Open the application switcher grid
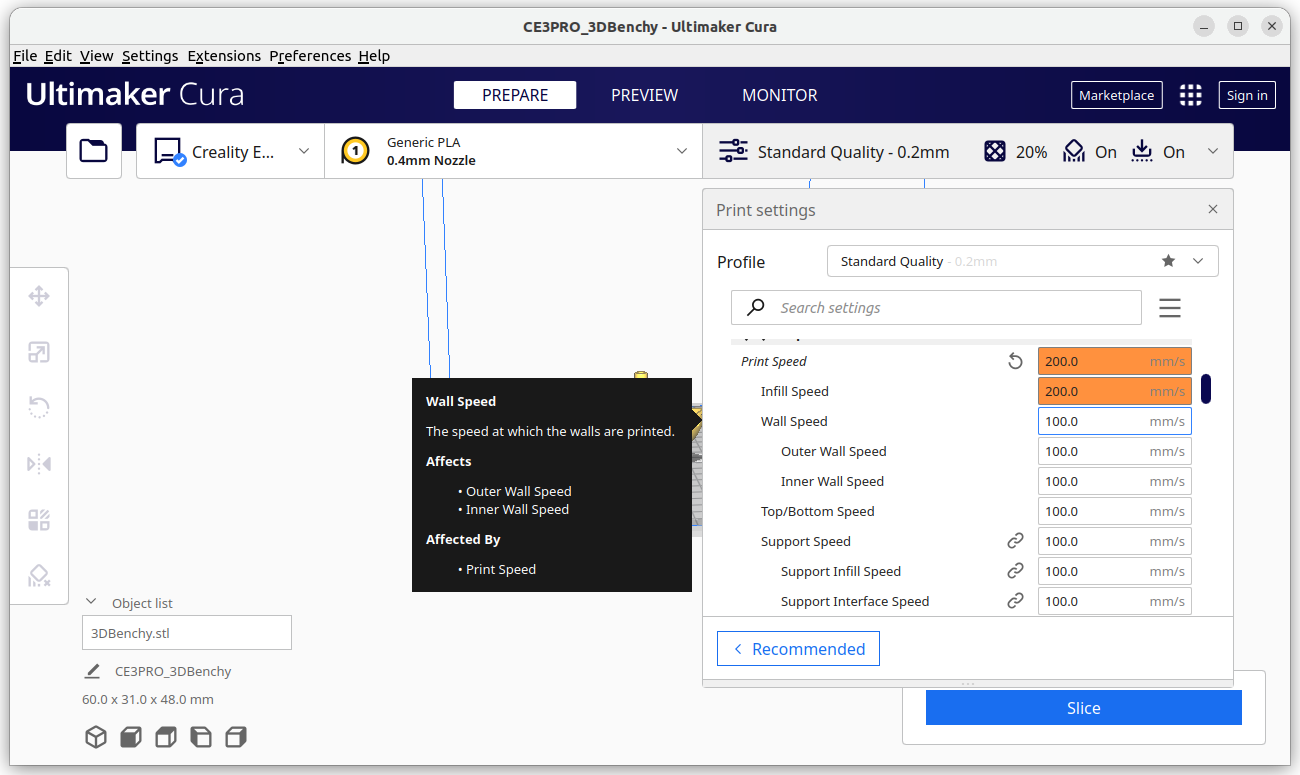Viewport: 1300px width, 775px height. [1190, 95]
